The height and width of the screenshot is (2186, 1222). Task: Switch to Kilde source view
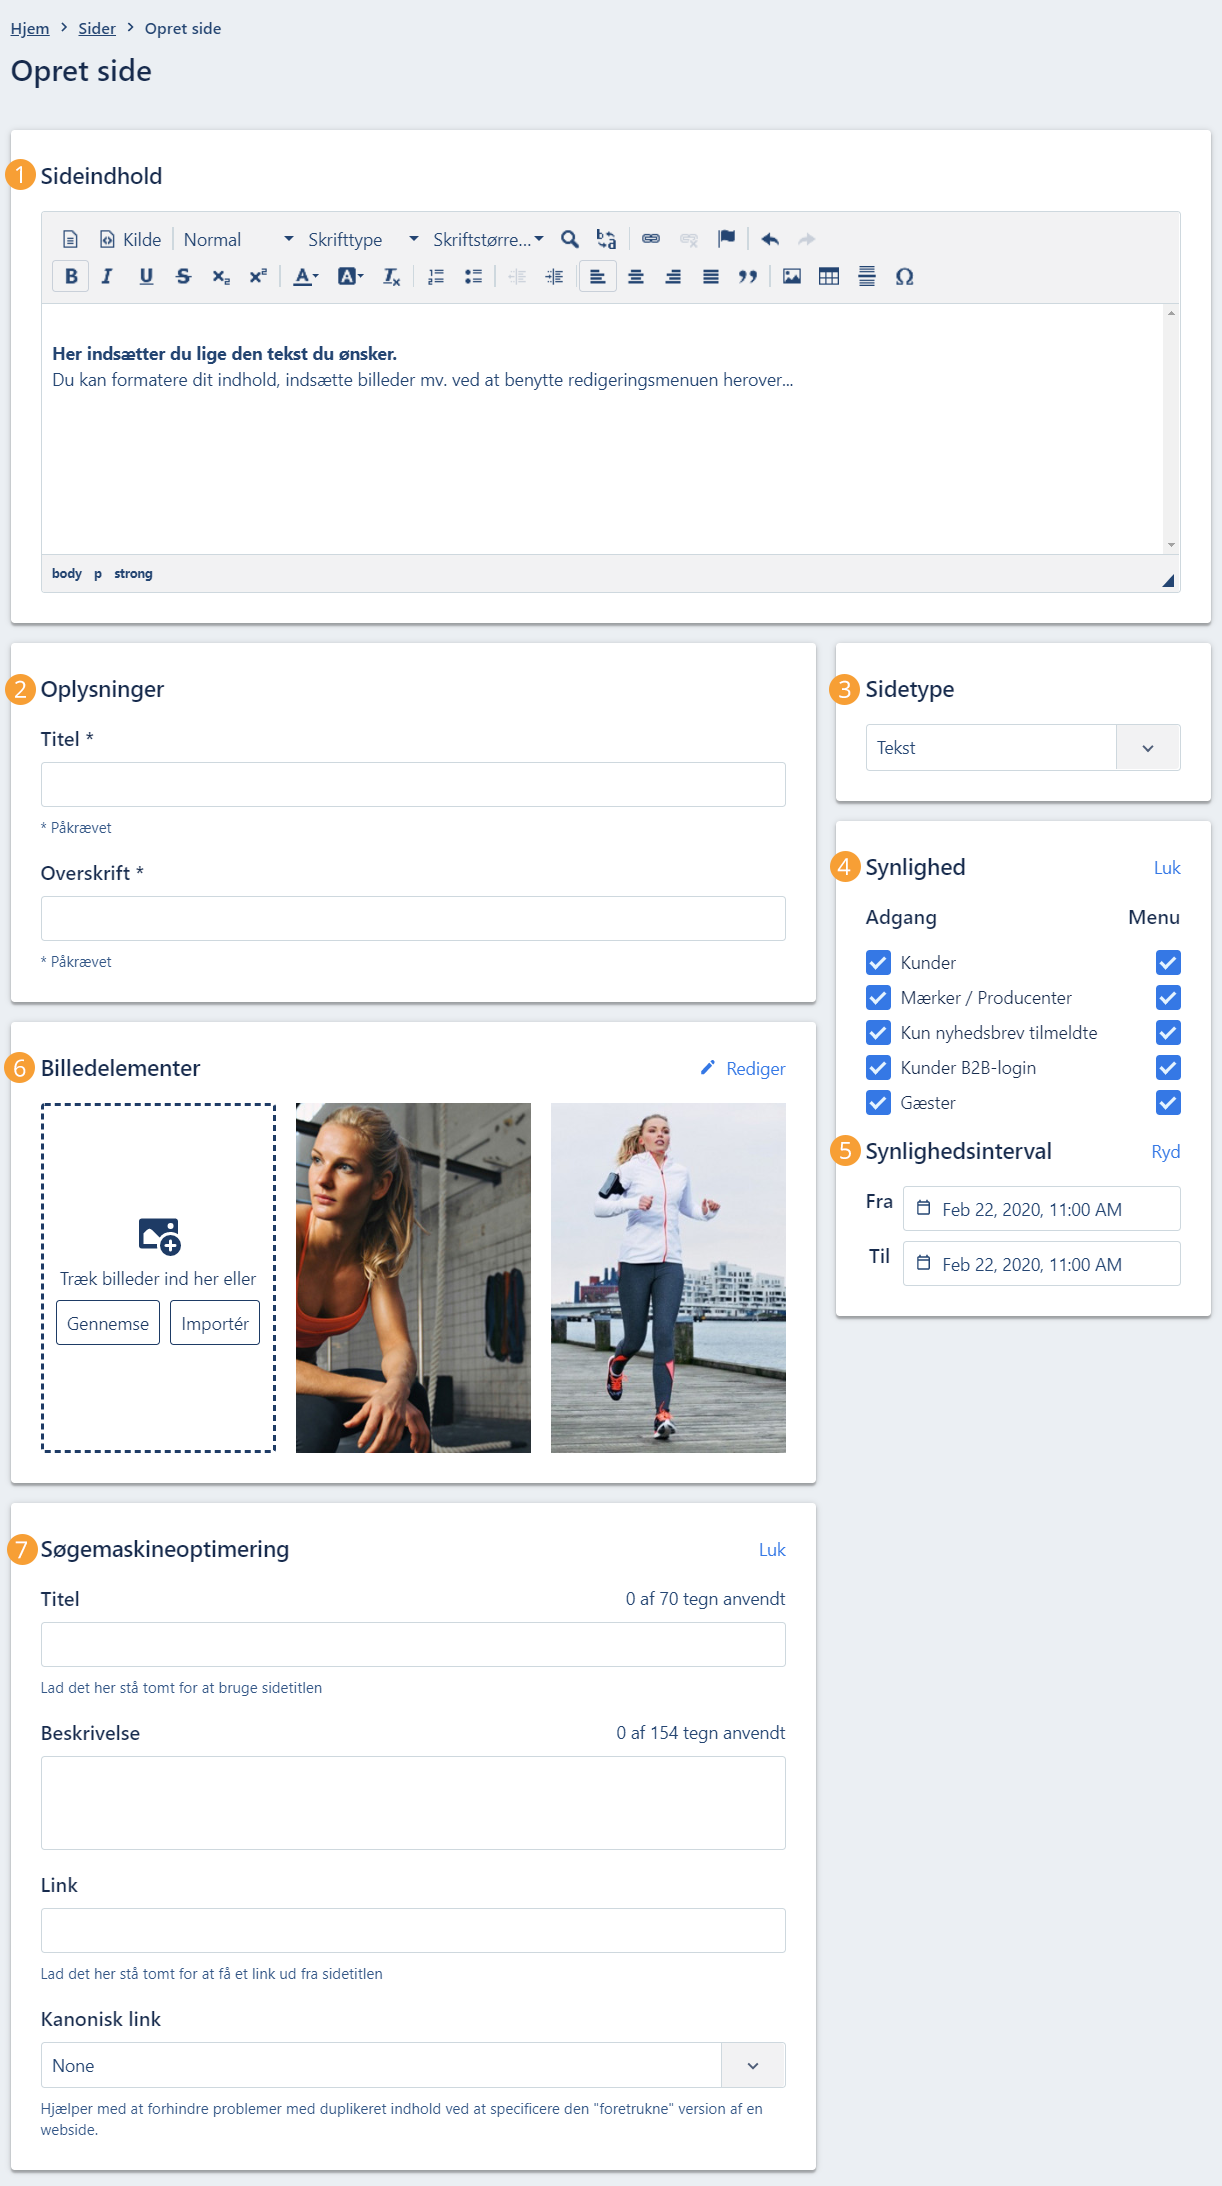click(130, 239)
